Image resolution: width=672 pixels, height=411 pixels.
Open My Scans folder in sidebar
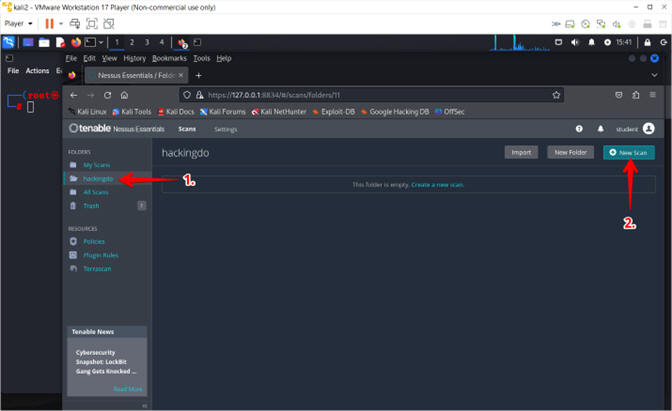[x=96, y=165]
